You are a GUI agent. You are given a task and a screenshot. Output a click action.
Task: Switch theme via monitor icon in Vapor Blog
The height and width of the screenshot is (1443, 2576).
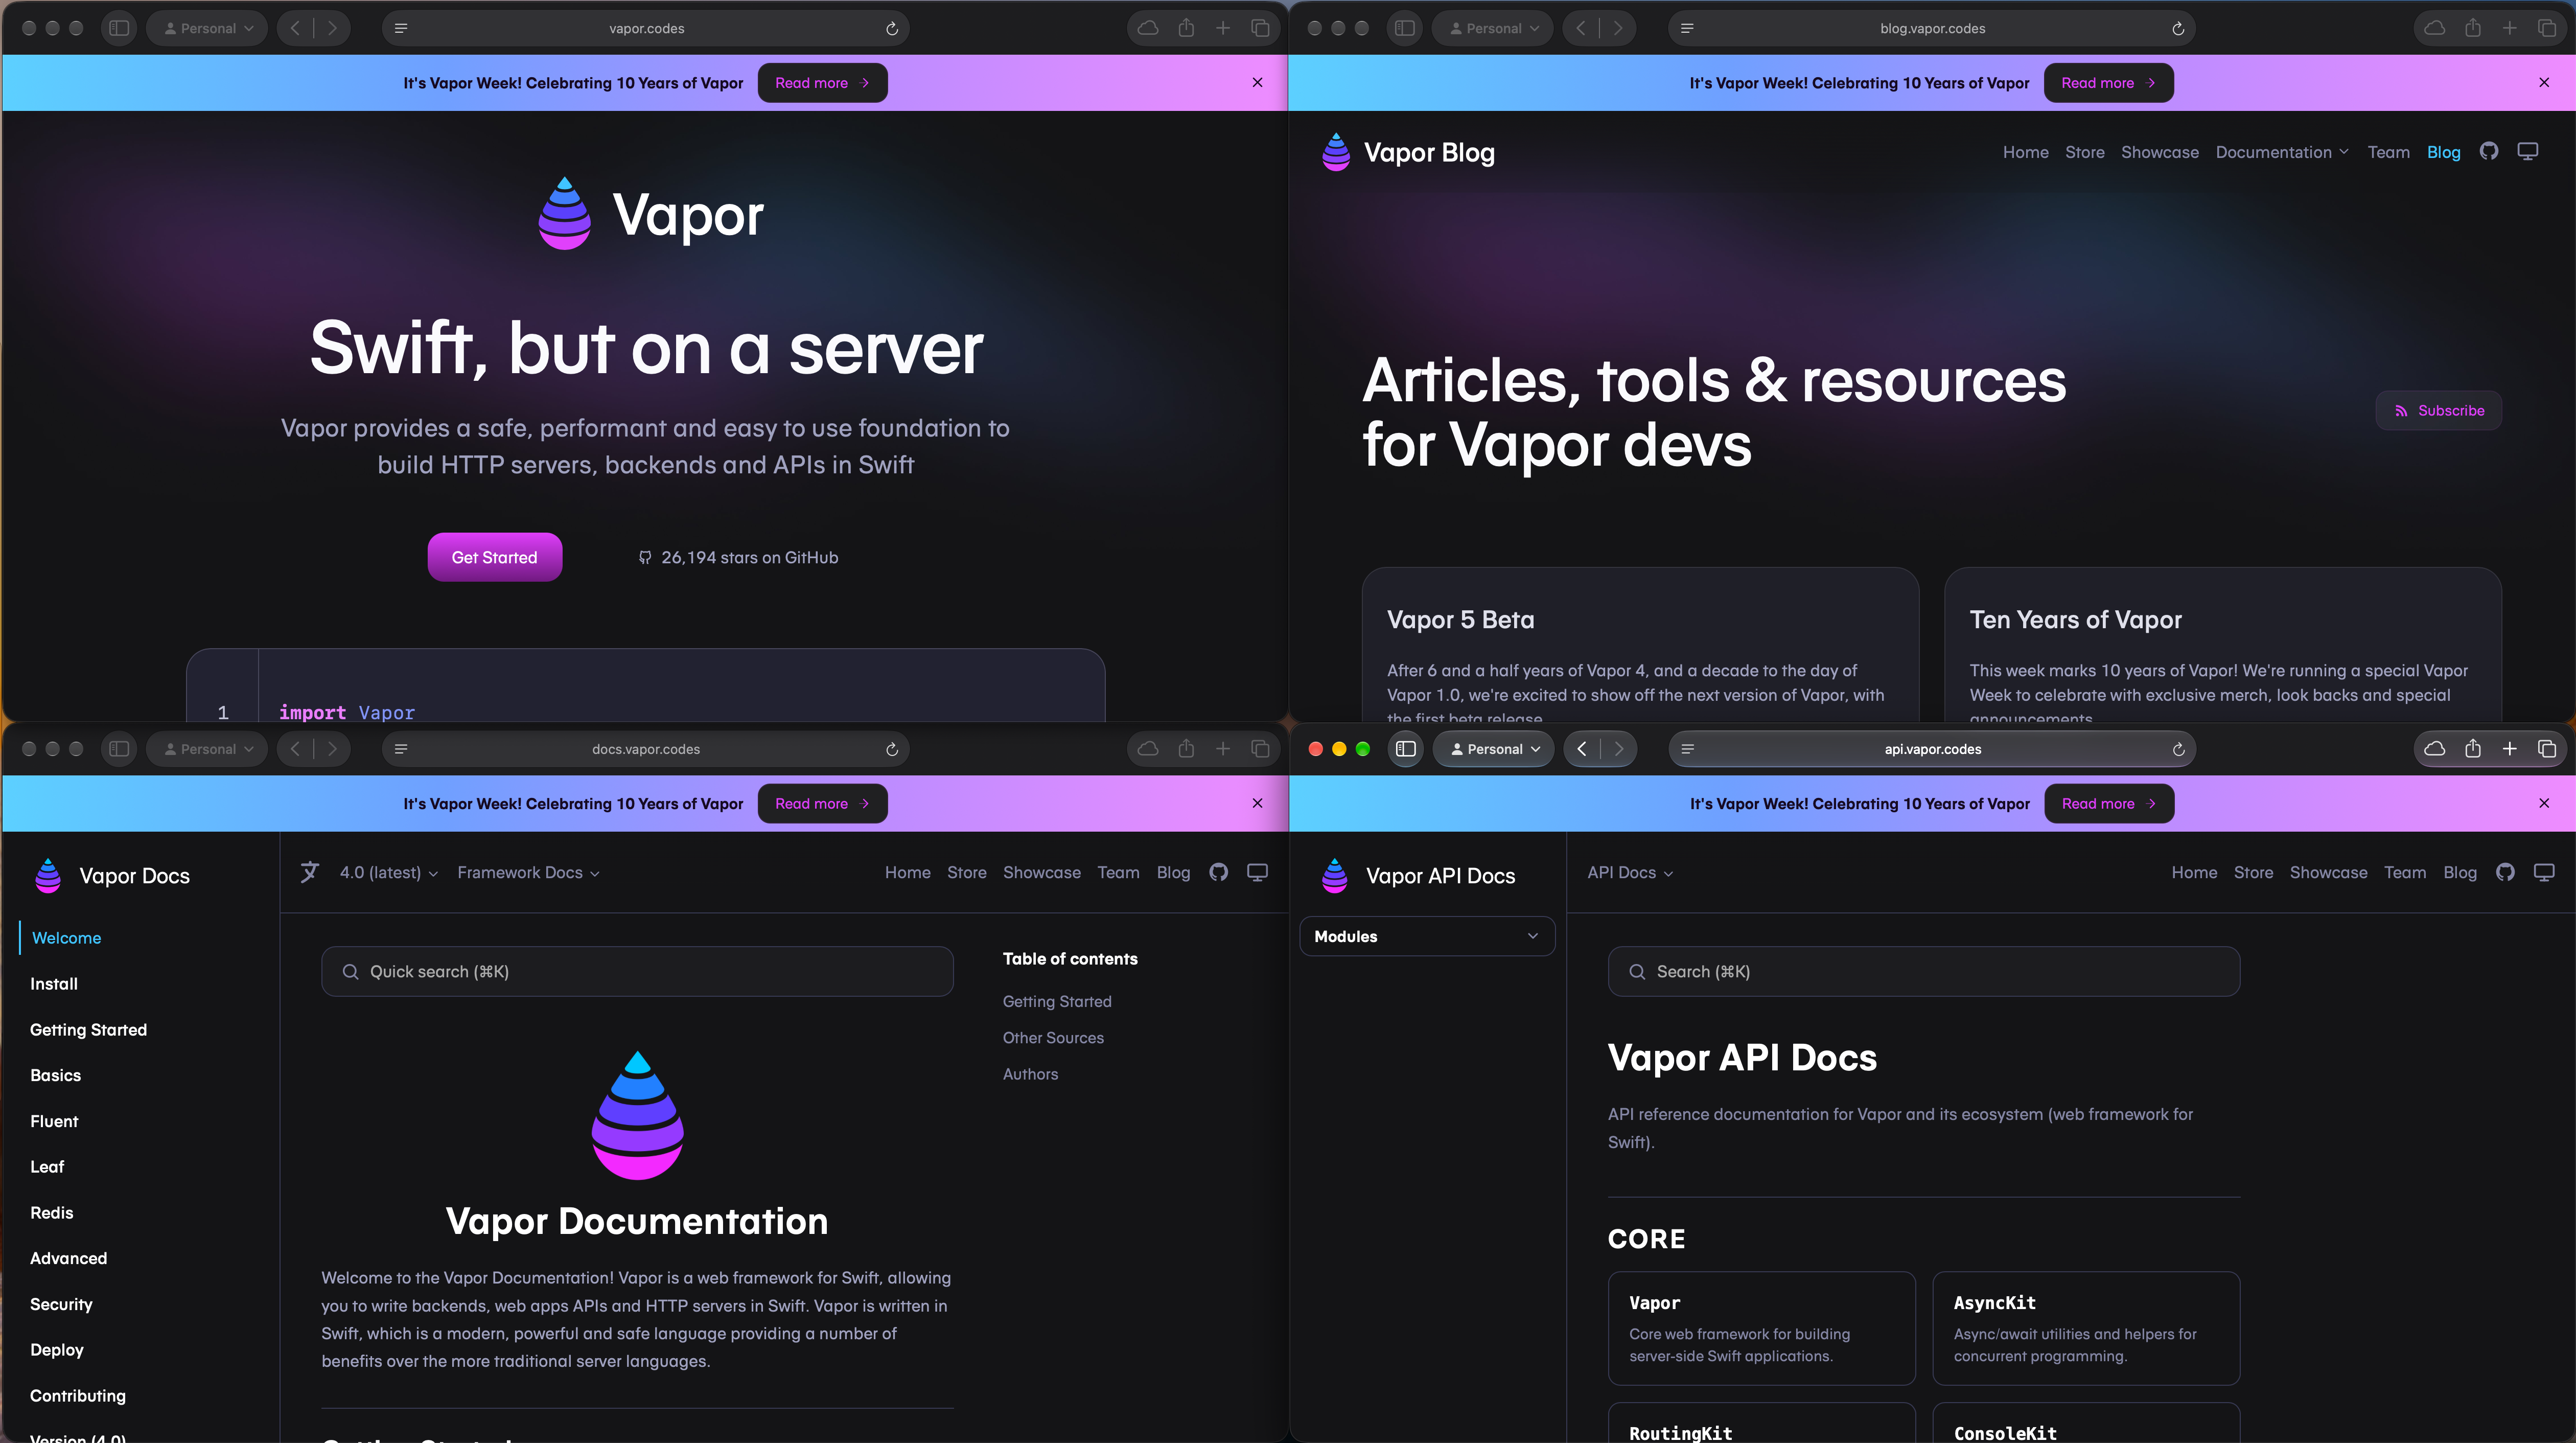[x=2528, y=151]
